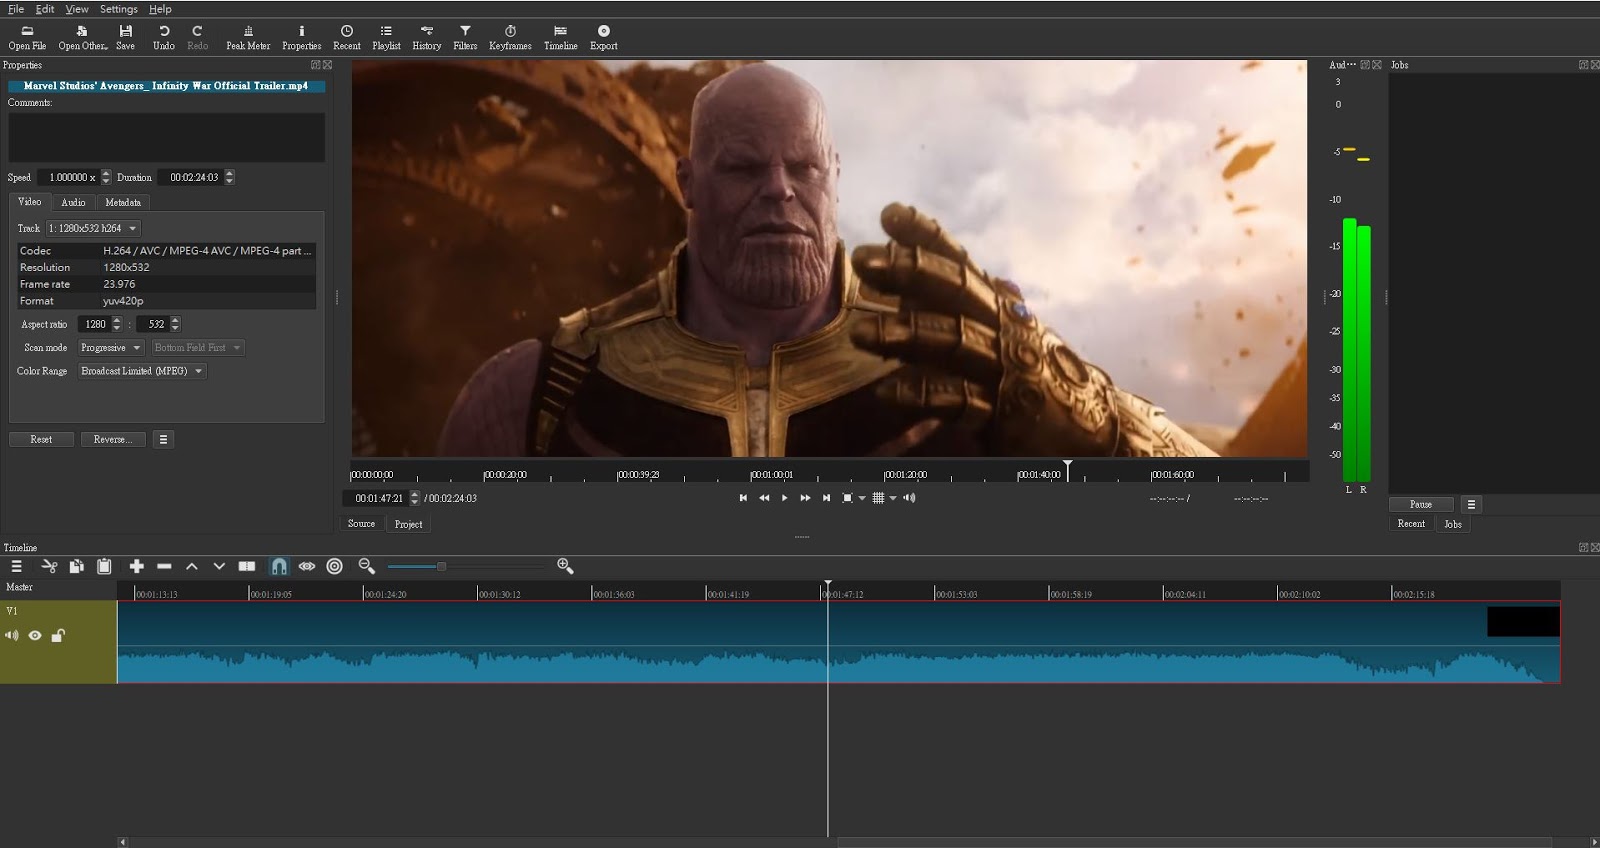Switch to the Audio properties tab
Screen dimensions: 1600x848
coord(73,202)
